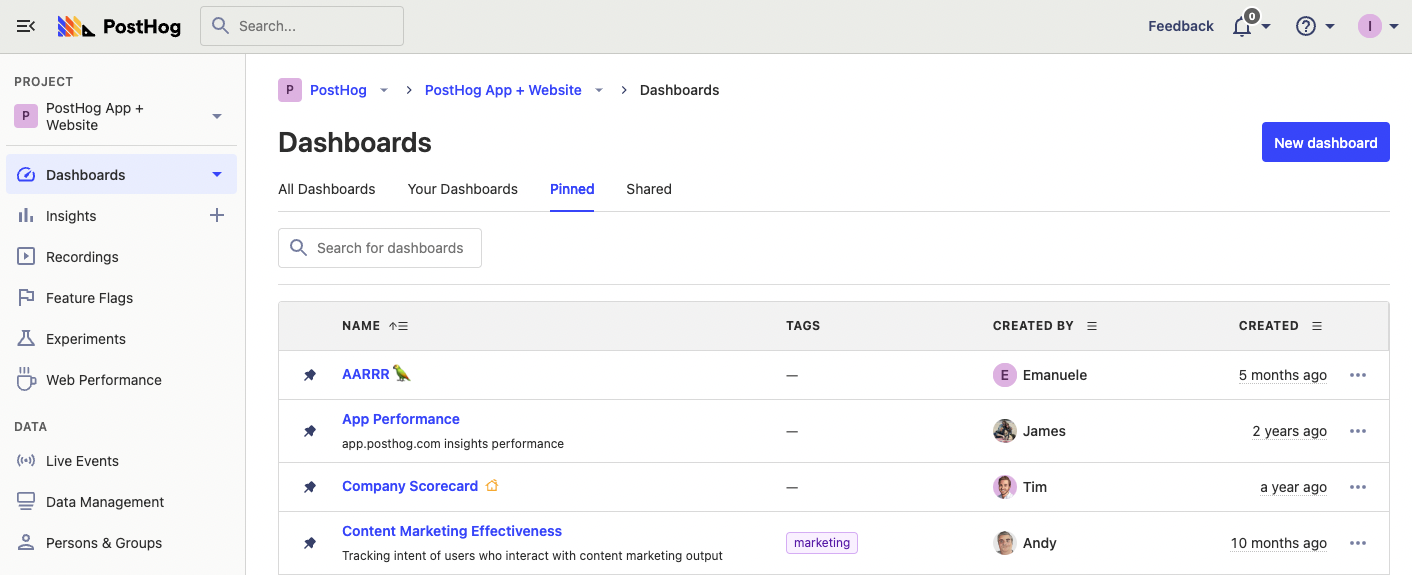The image size is (1412, 575).
Task: Collapse the sidebar with the hamburger icon
Action: tap(26, 26)
